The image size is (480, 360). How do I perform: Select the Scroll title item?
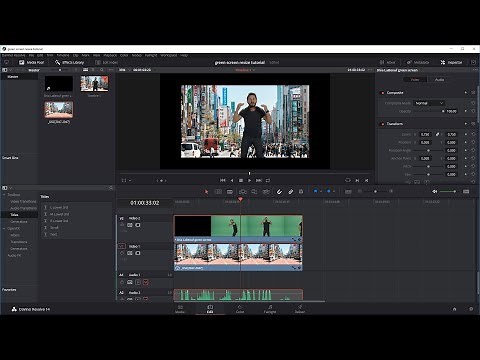(54, 228)
